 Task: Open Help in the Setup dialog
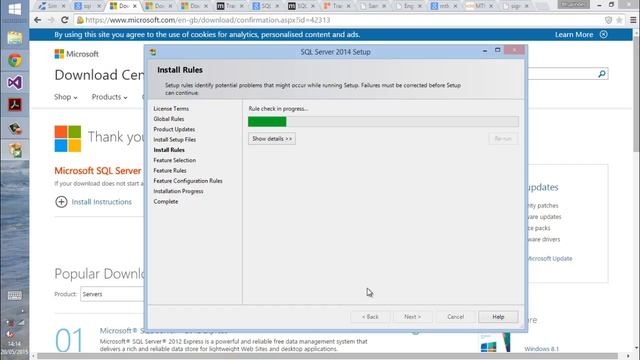(x=498, y=317)
